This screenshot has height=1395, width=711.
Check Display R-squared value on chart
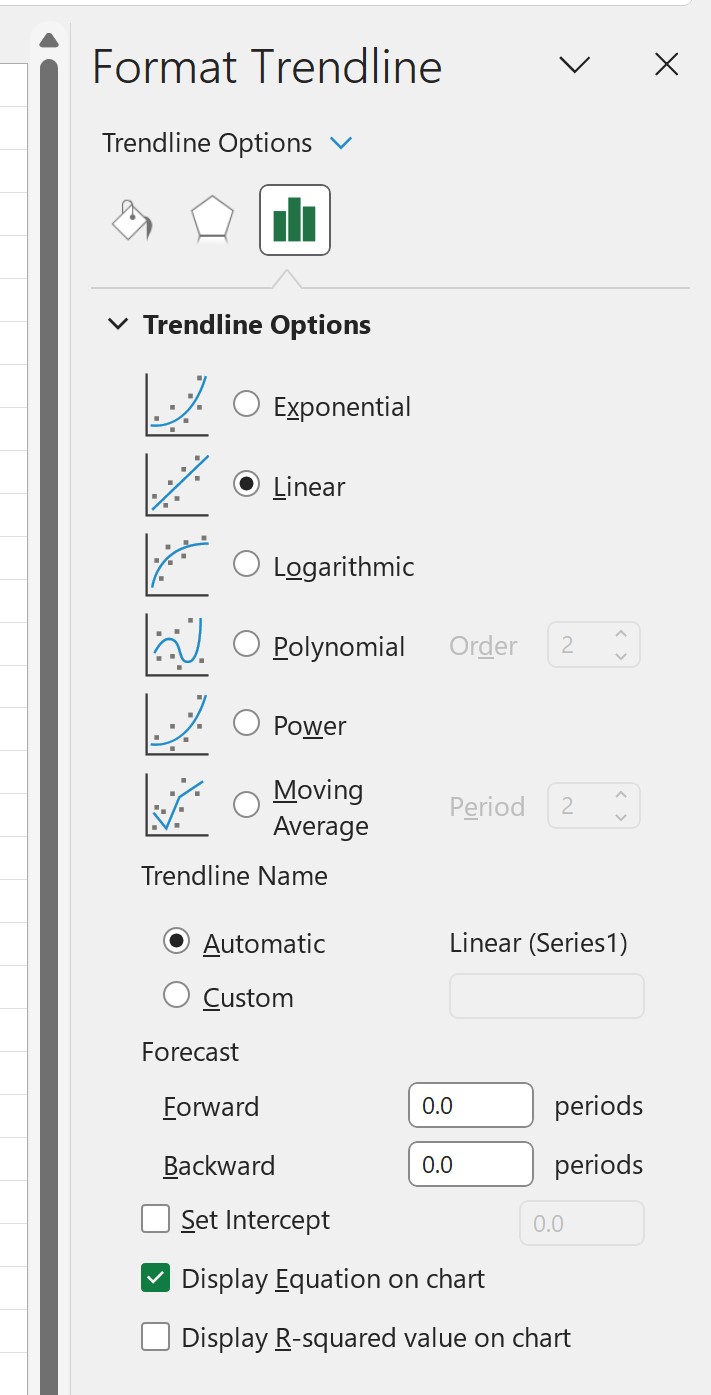point(155,1337)
